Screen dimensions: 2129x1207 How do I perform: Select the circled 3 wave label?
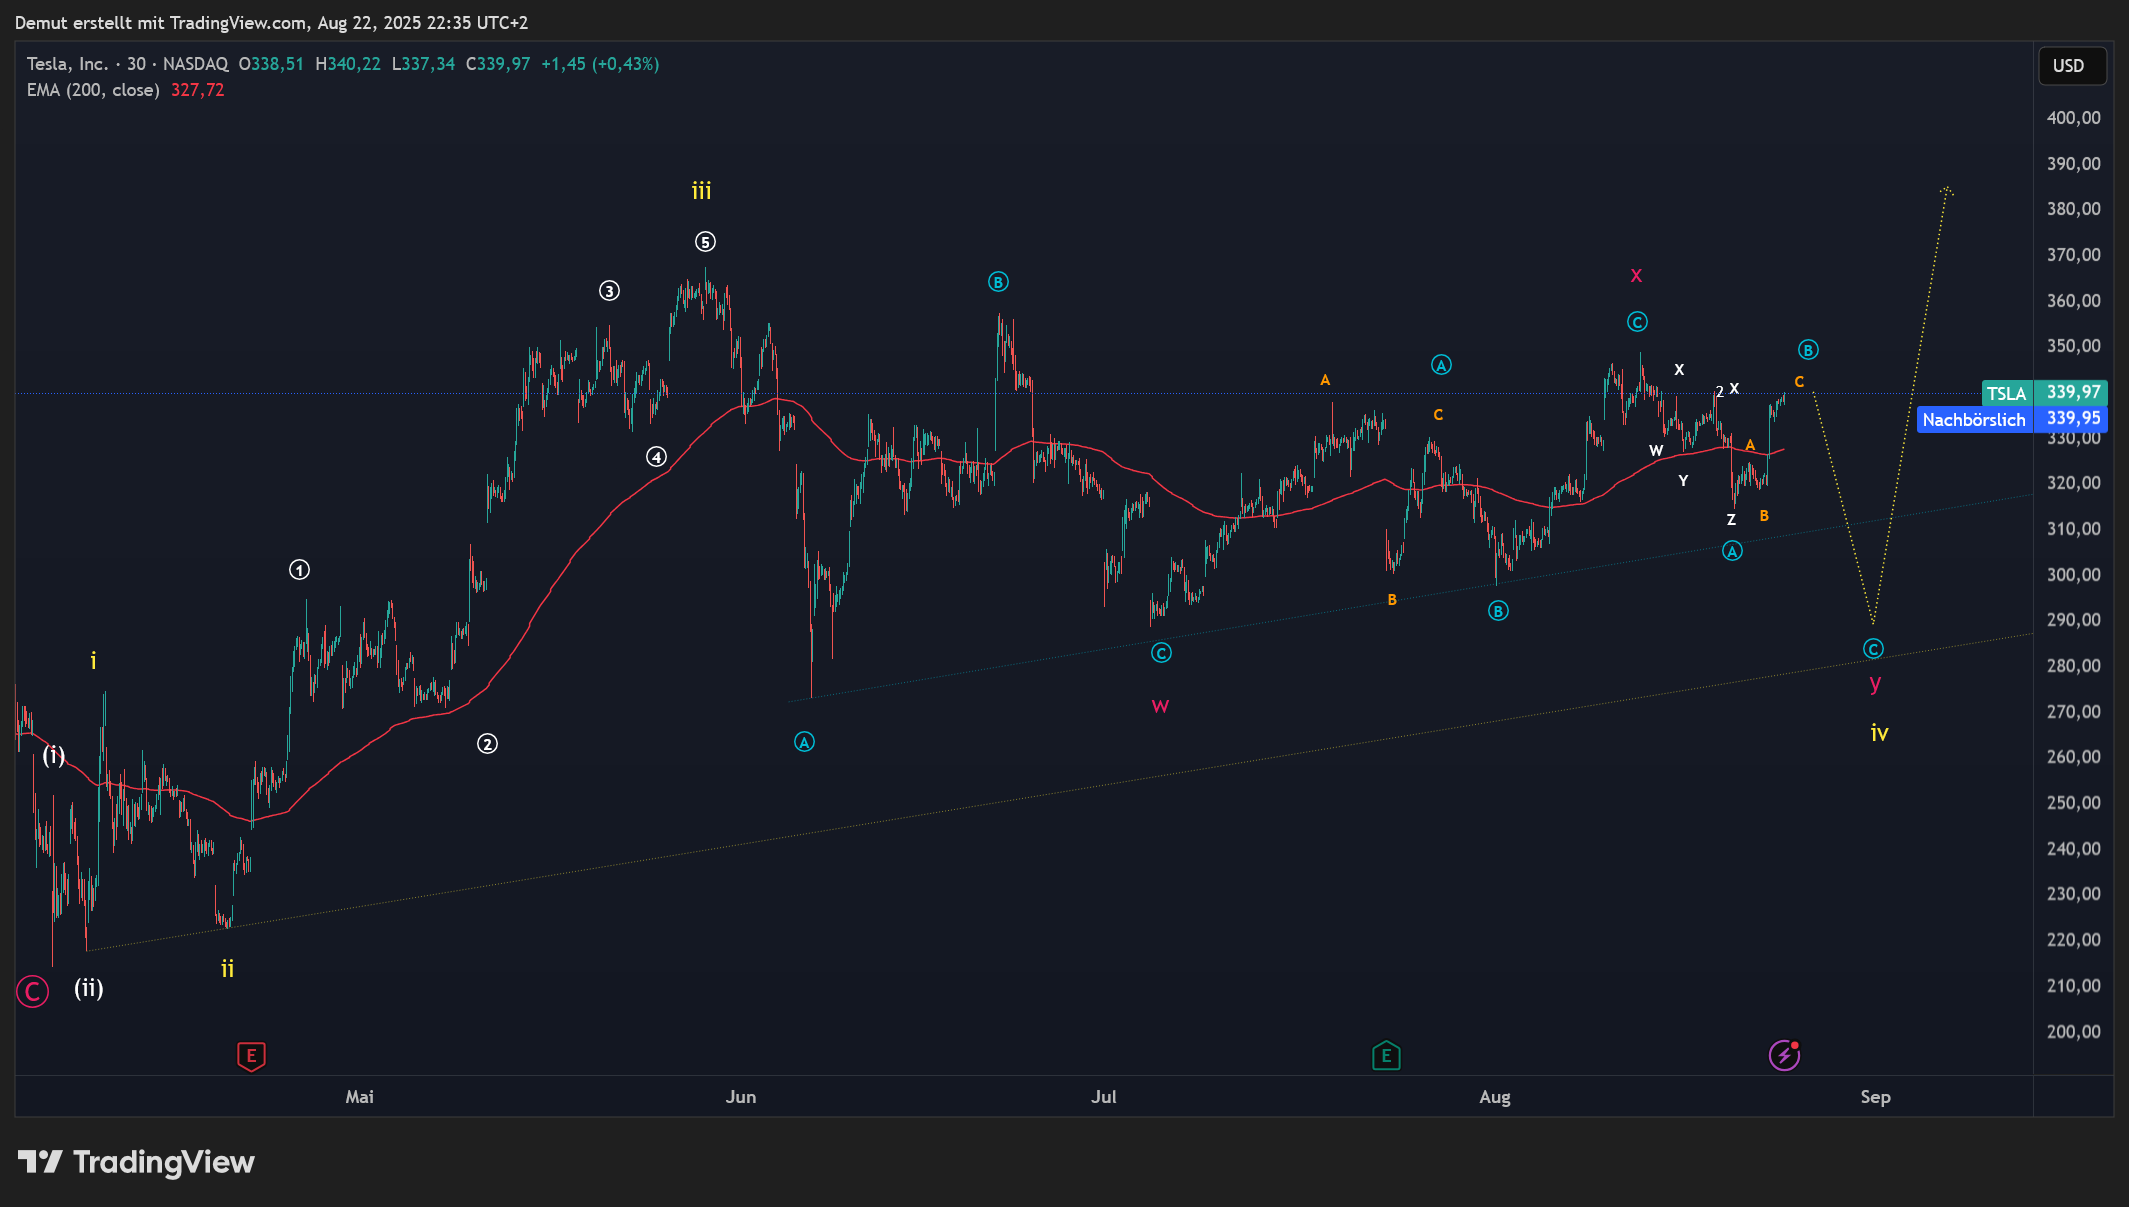pos(609,291)
